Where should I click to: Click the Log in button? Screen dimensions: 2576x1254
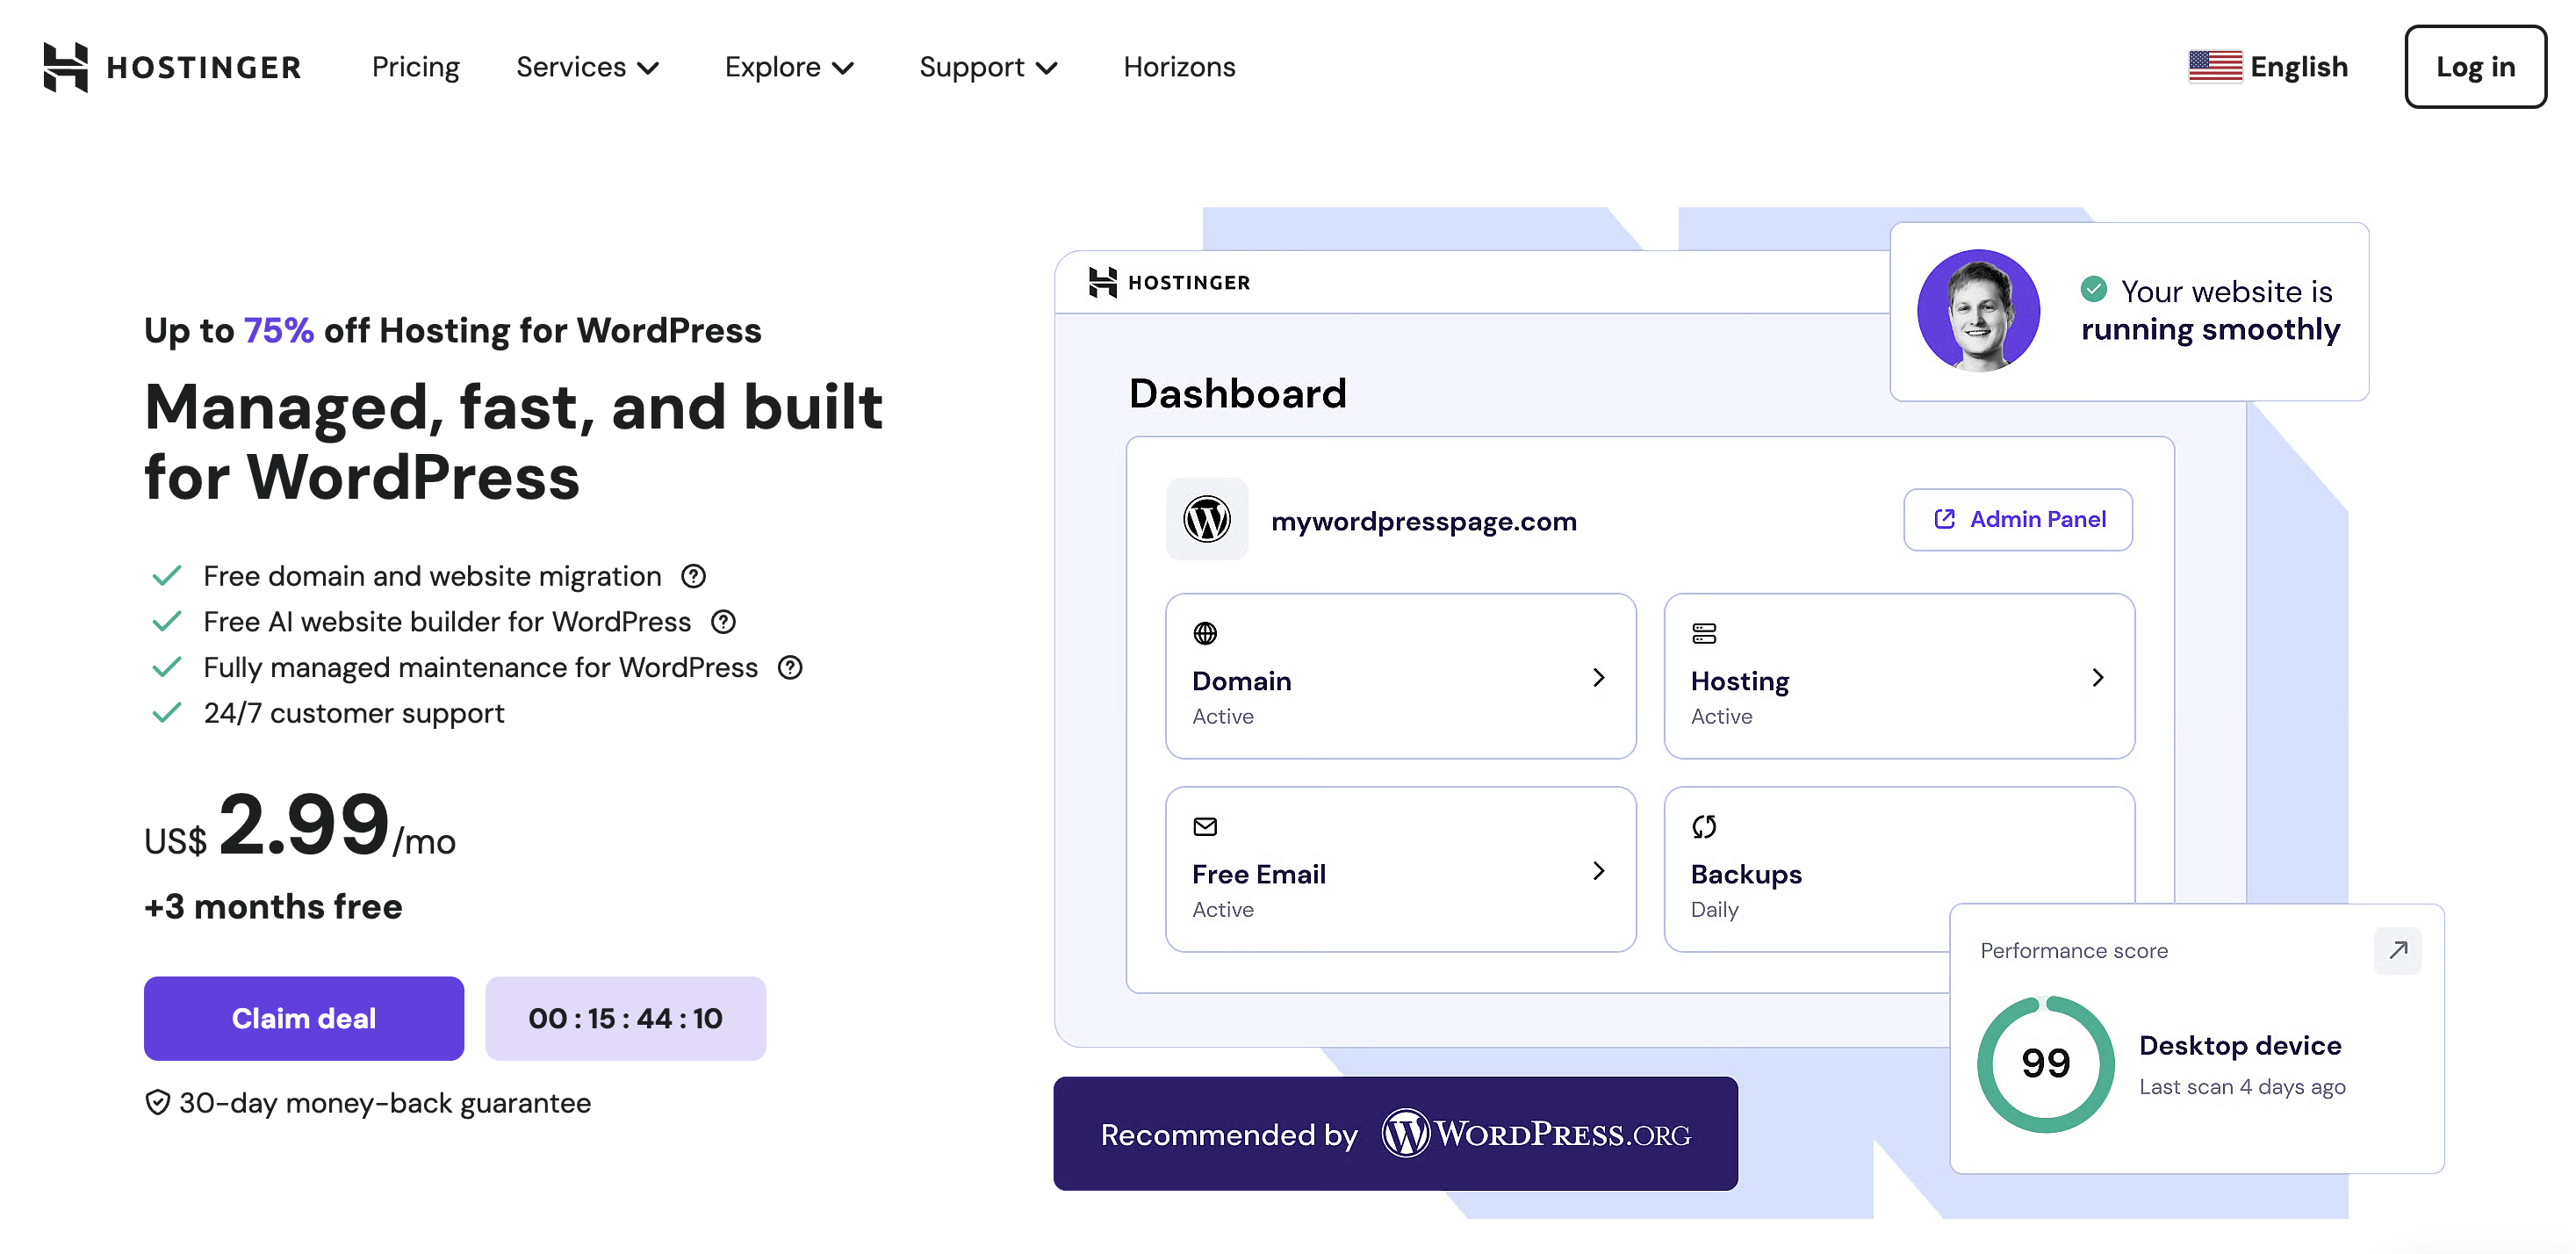click(x=2475, y=67)
